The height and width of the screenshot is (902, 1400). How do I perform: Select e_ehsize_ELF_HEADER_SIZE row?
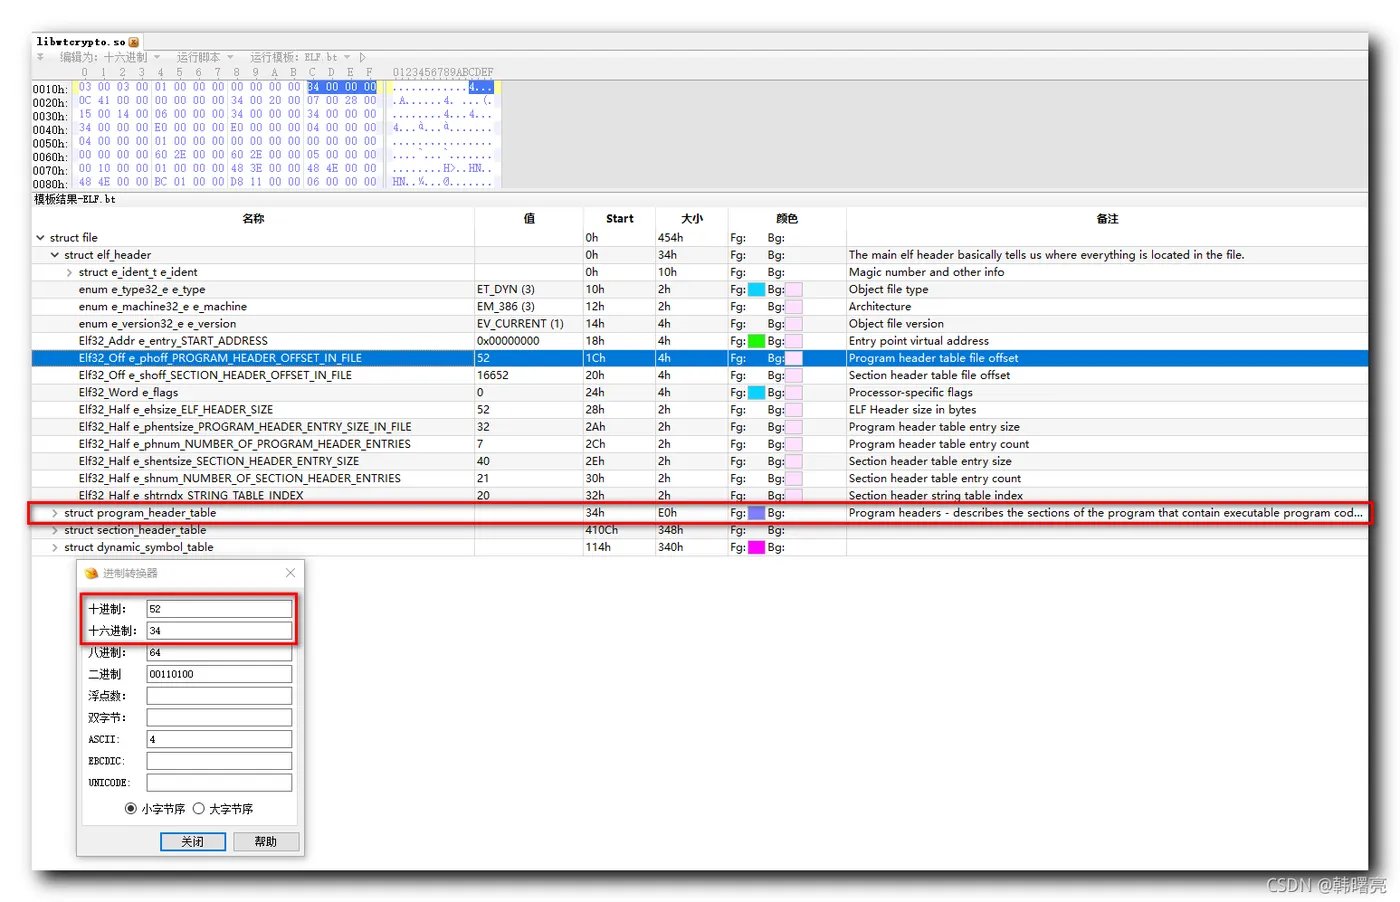700,409
